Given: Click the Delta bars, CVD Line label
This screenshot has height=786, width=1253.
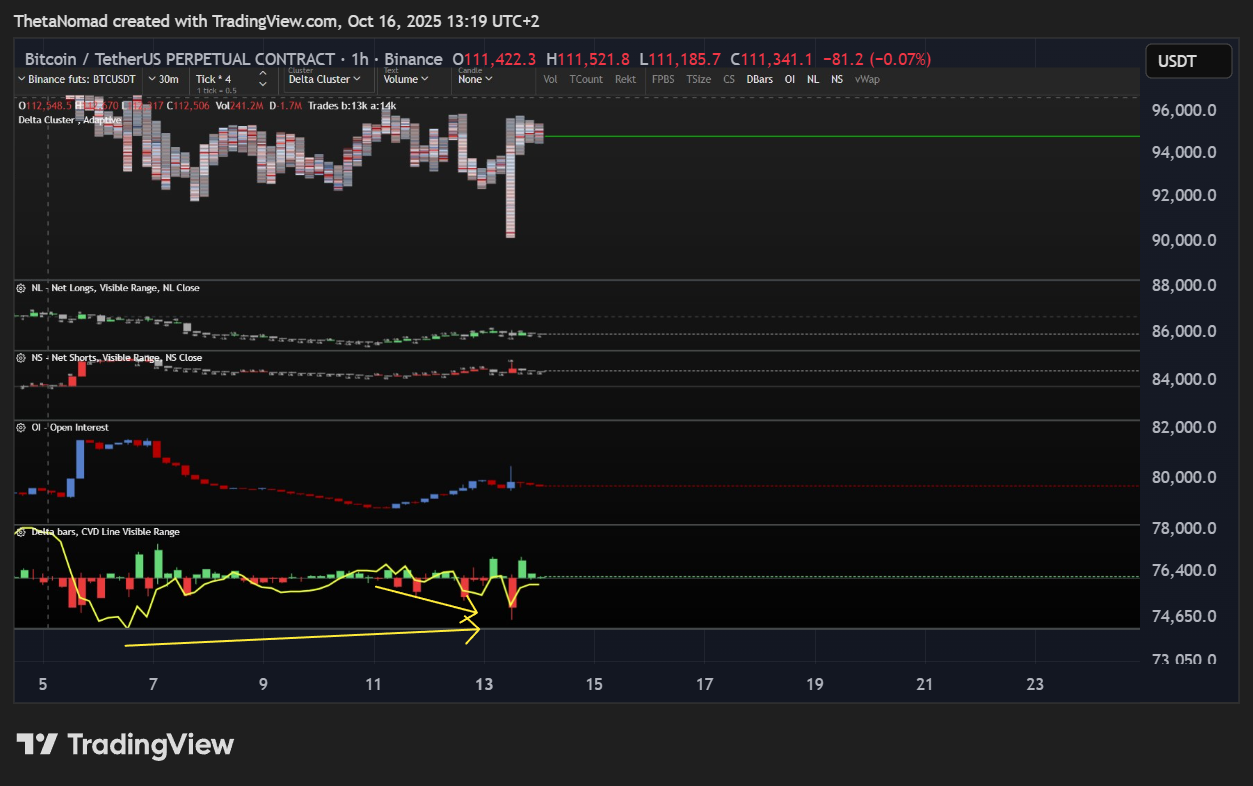Looking at the screenshot, I should coord(105,532).
